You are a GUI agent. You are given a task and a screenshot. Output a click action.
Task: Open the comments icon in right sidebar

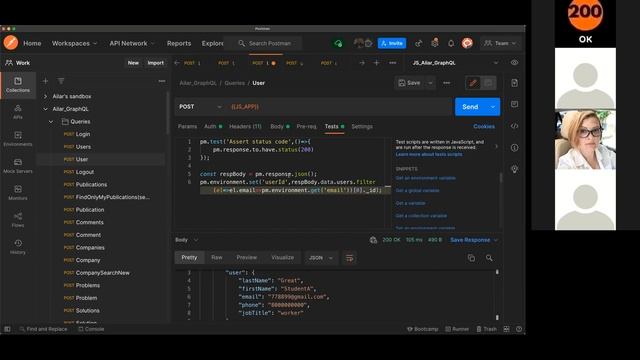[514, 104]
